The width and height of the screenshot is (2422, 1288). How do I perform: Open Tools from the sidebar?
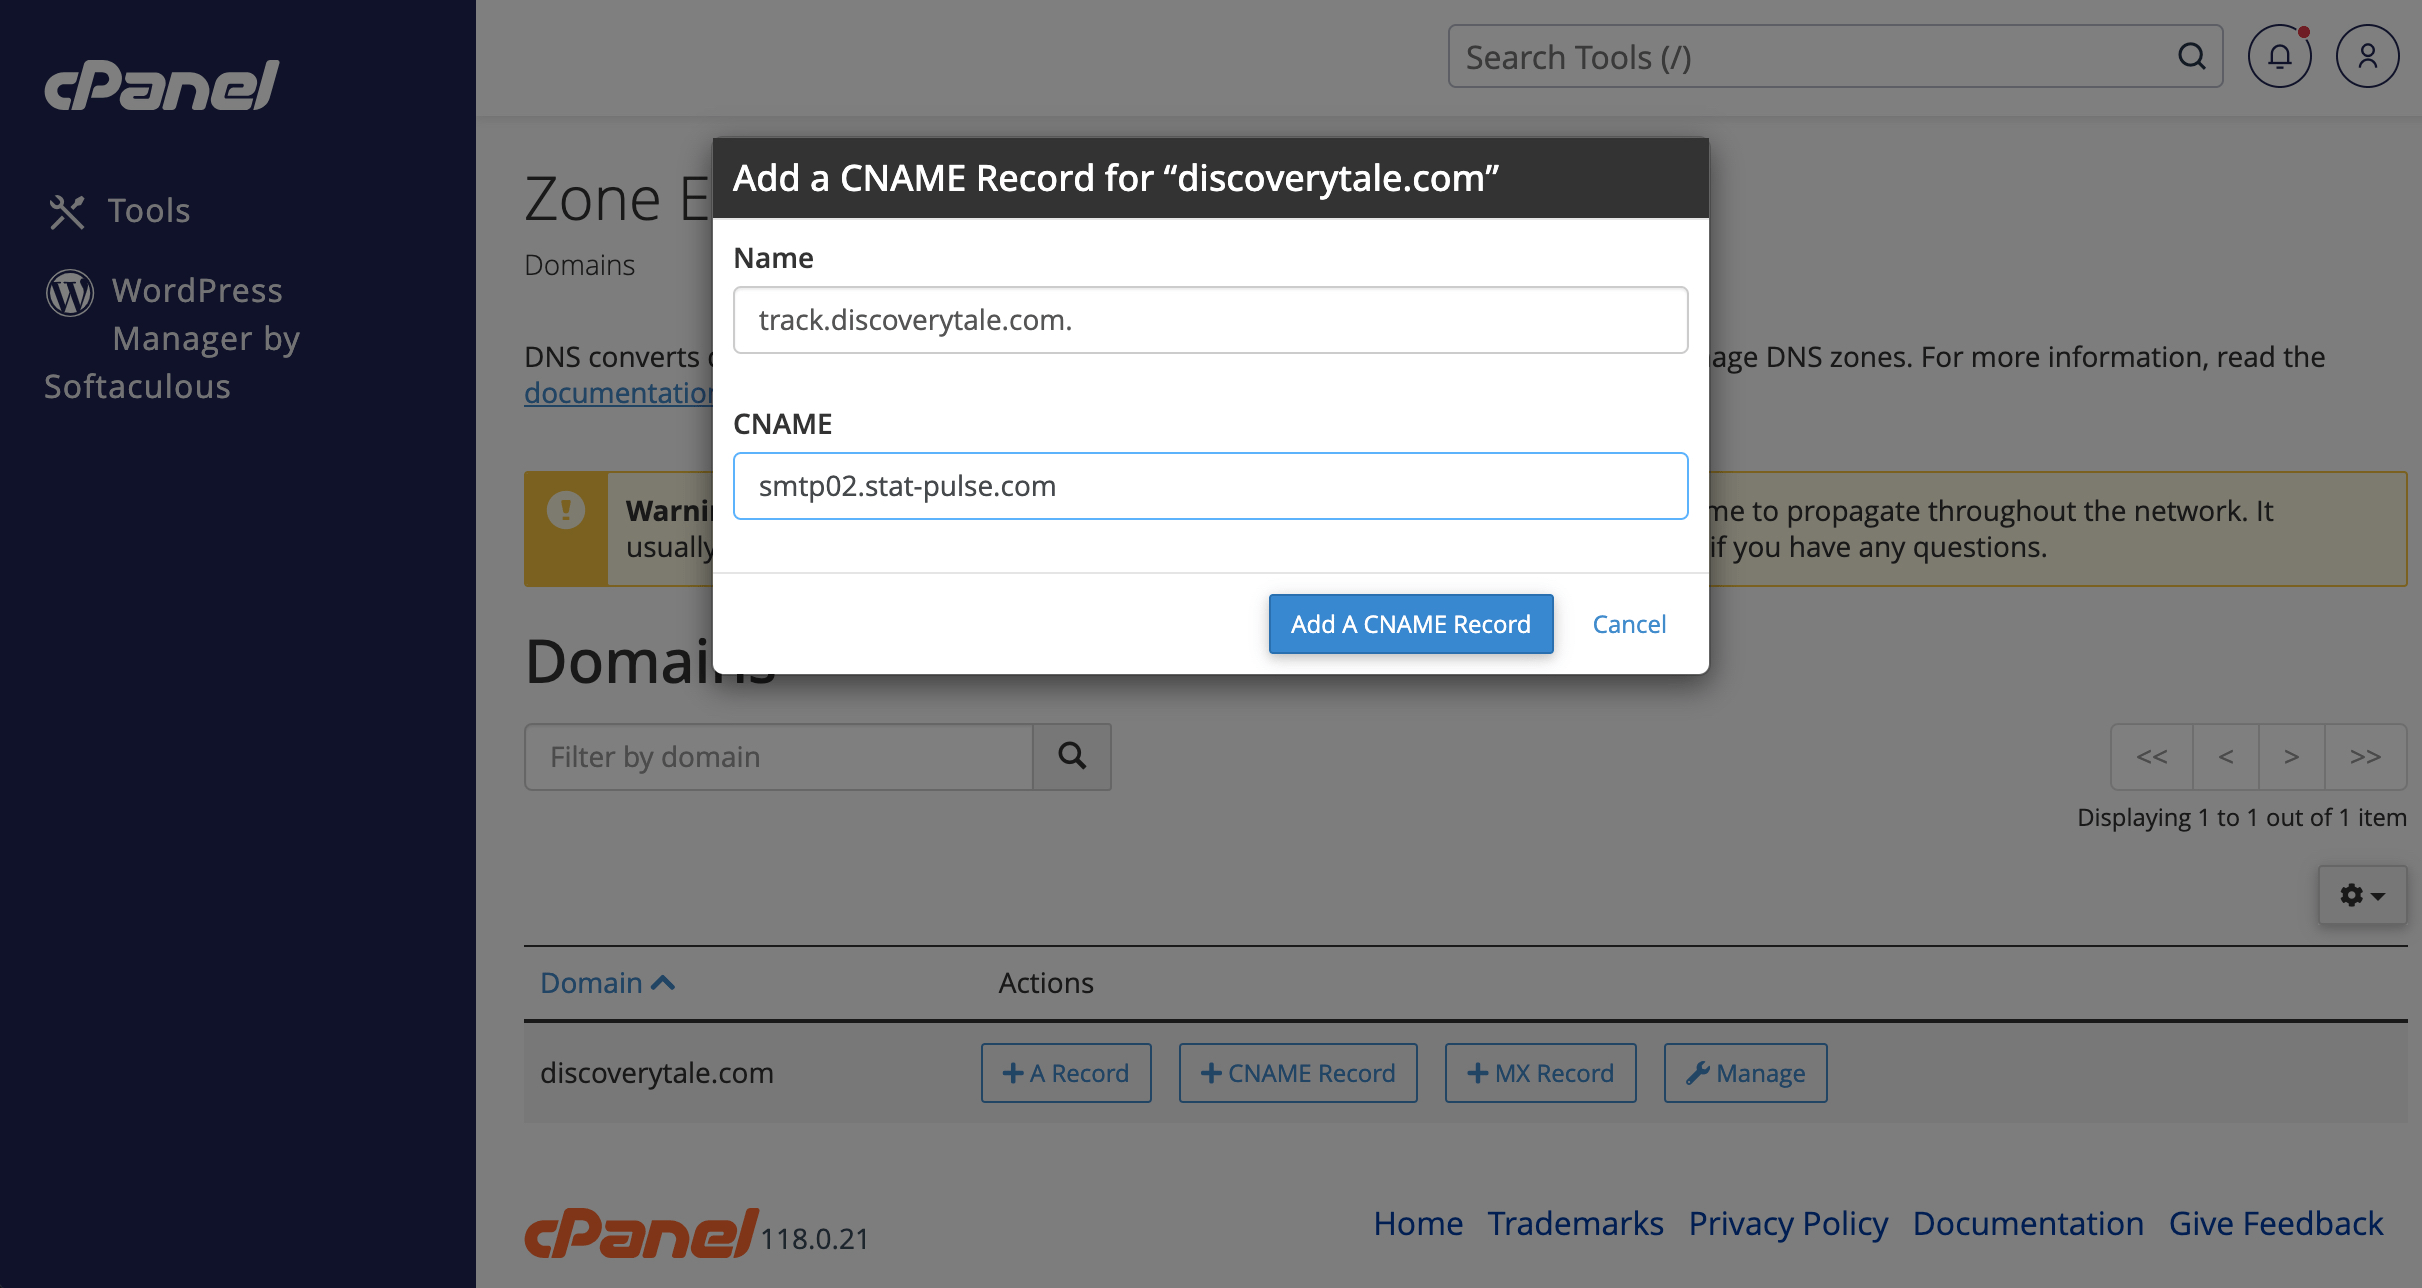[x=148, y=211]
